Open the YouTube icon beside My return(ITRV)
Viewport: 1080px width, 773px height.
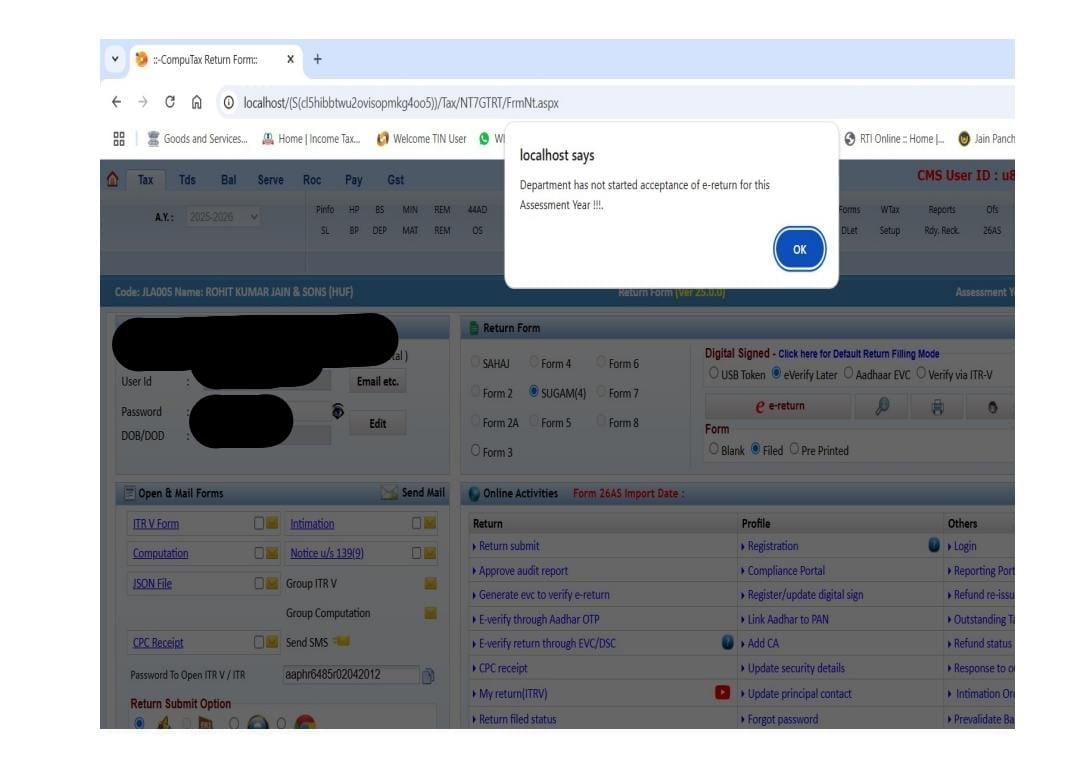722,692
